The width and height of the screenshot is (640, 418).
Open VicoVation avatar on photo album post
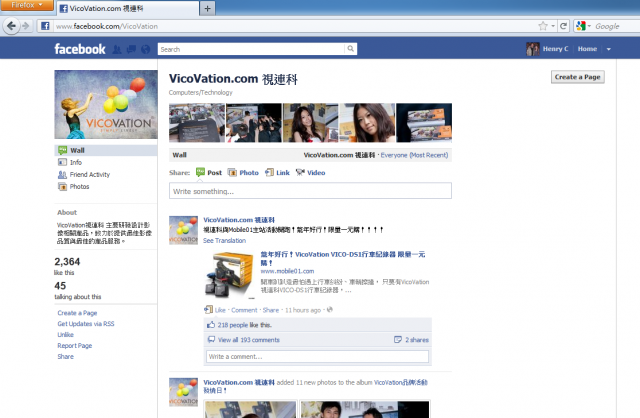coord(183,392)
